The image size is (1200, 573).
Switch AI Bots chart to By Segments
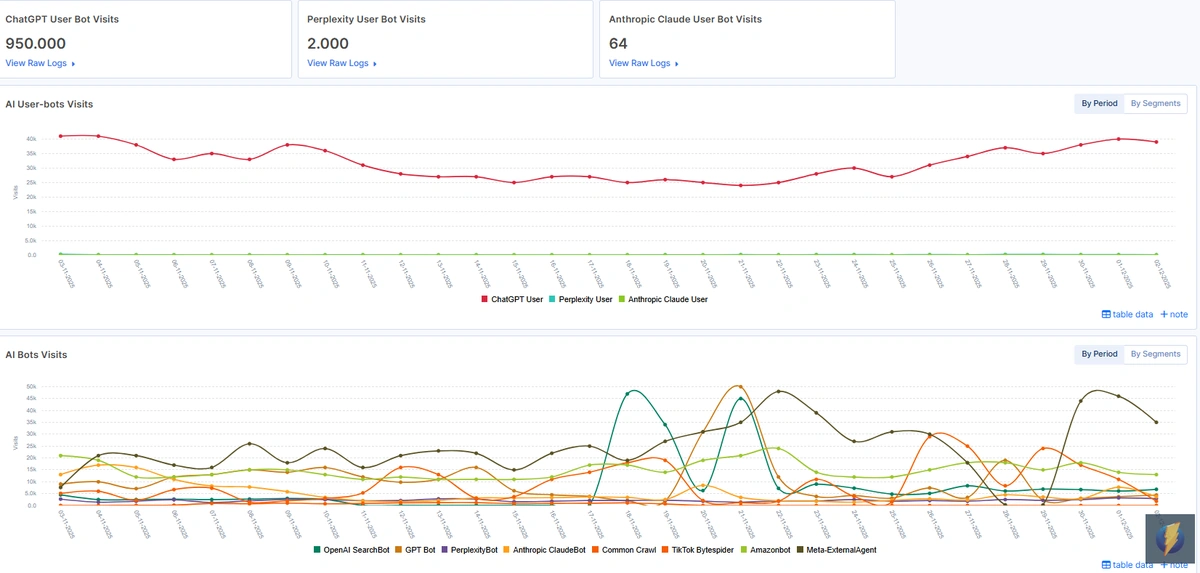1155,354
